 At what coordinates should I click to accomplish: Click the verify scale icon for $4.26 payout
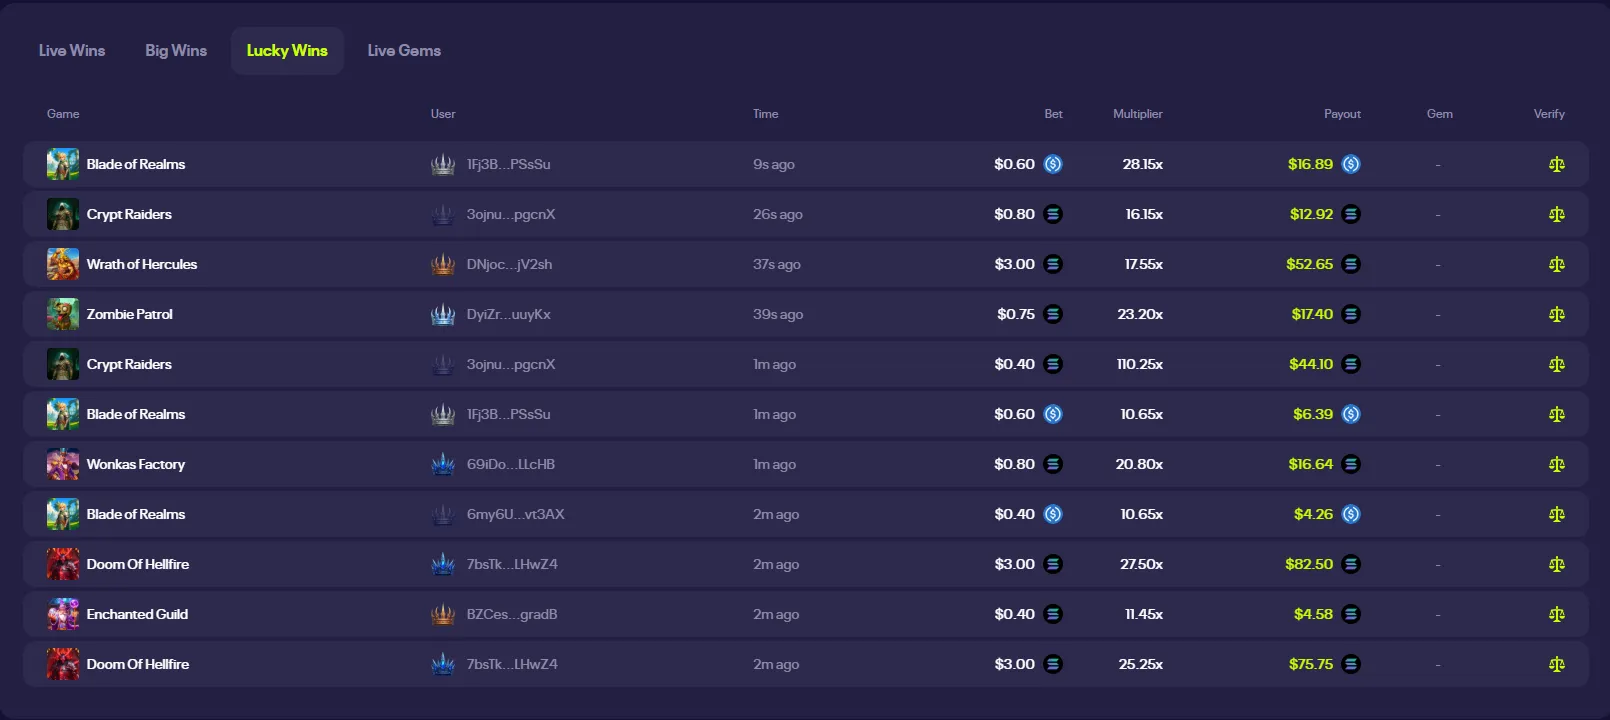pyautogui.click(x=1557, y=514)
